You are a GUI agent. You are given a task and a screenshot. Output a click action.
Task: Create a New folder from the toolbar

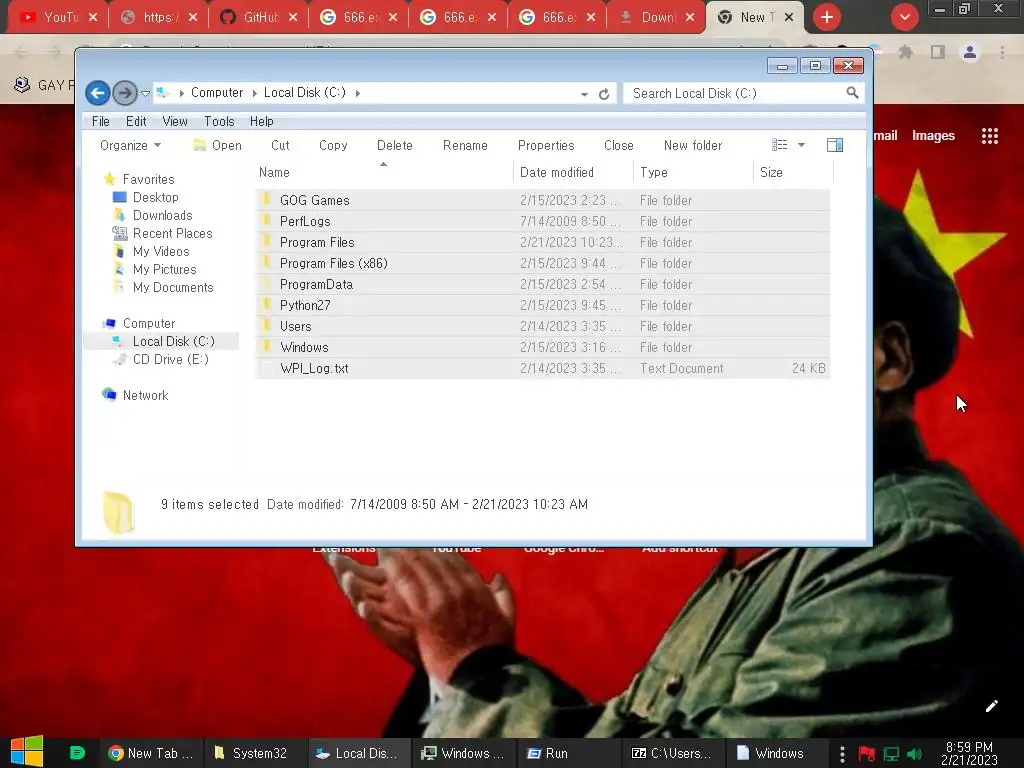693,145
